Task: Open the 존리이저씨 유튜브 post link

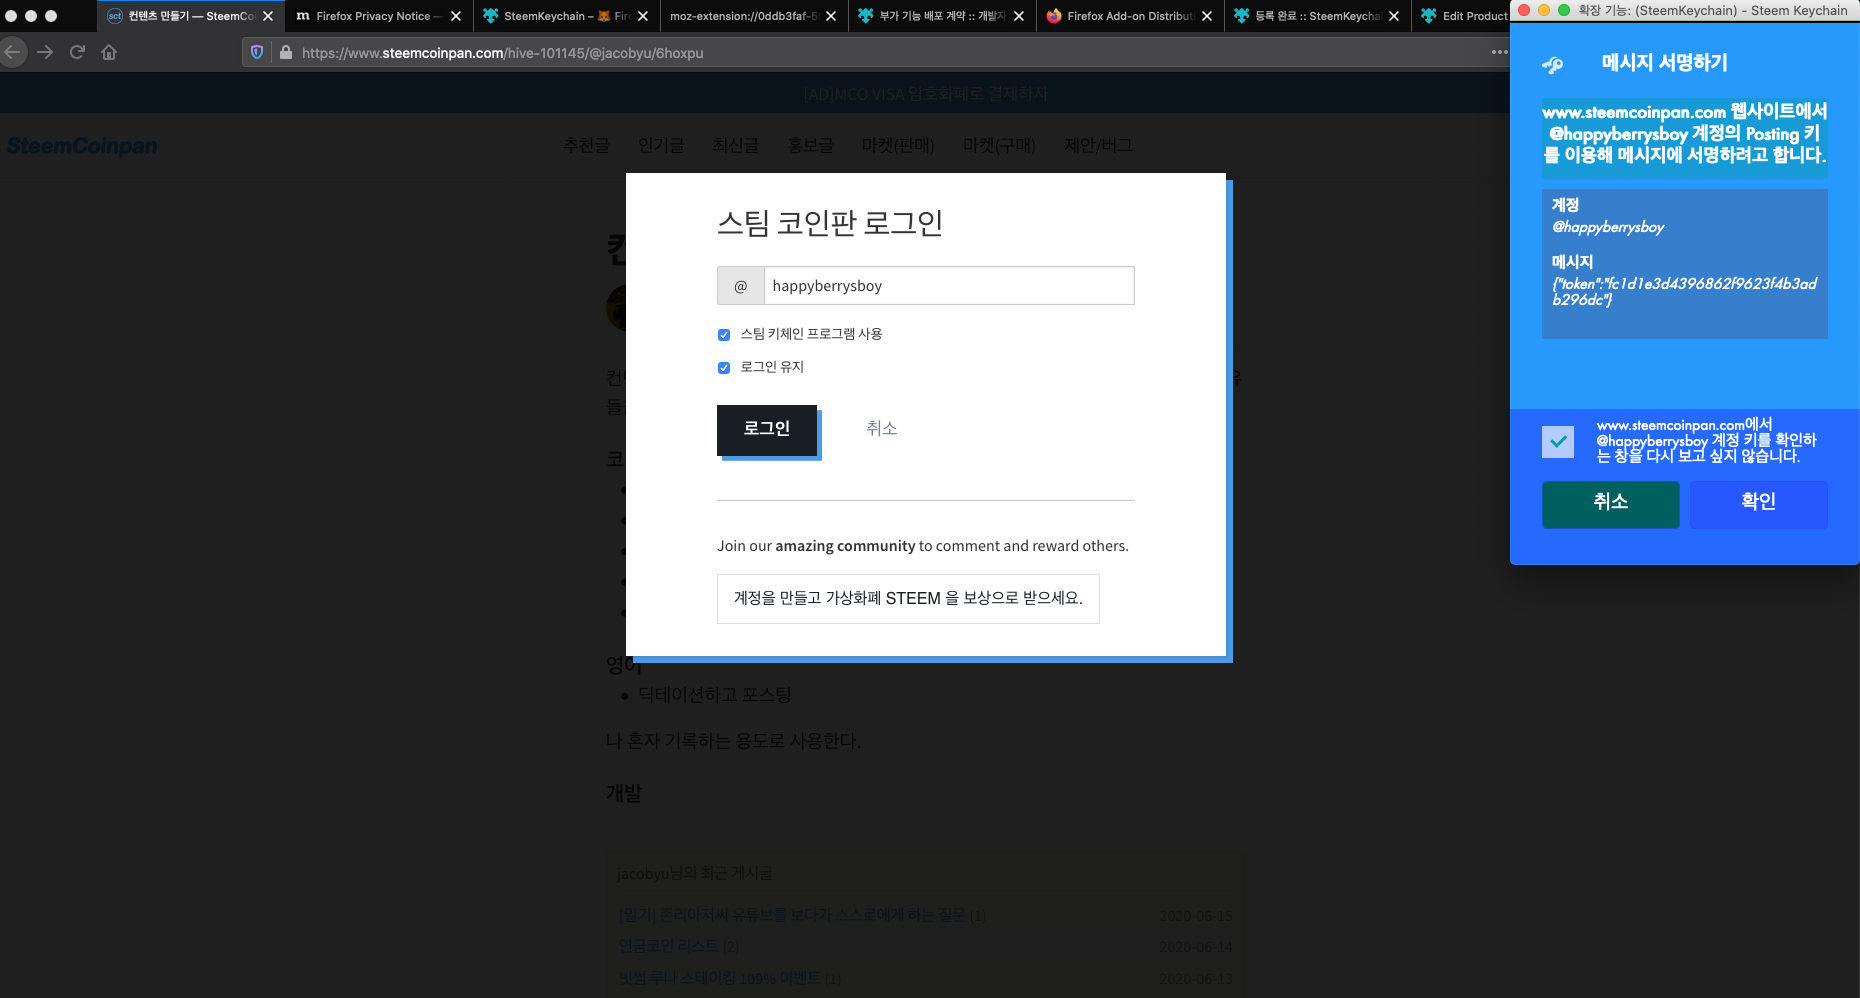Action: click(x=802, y=915)
